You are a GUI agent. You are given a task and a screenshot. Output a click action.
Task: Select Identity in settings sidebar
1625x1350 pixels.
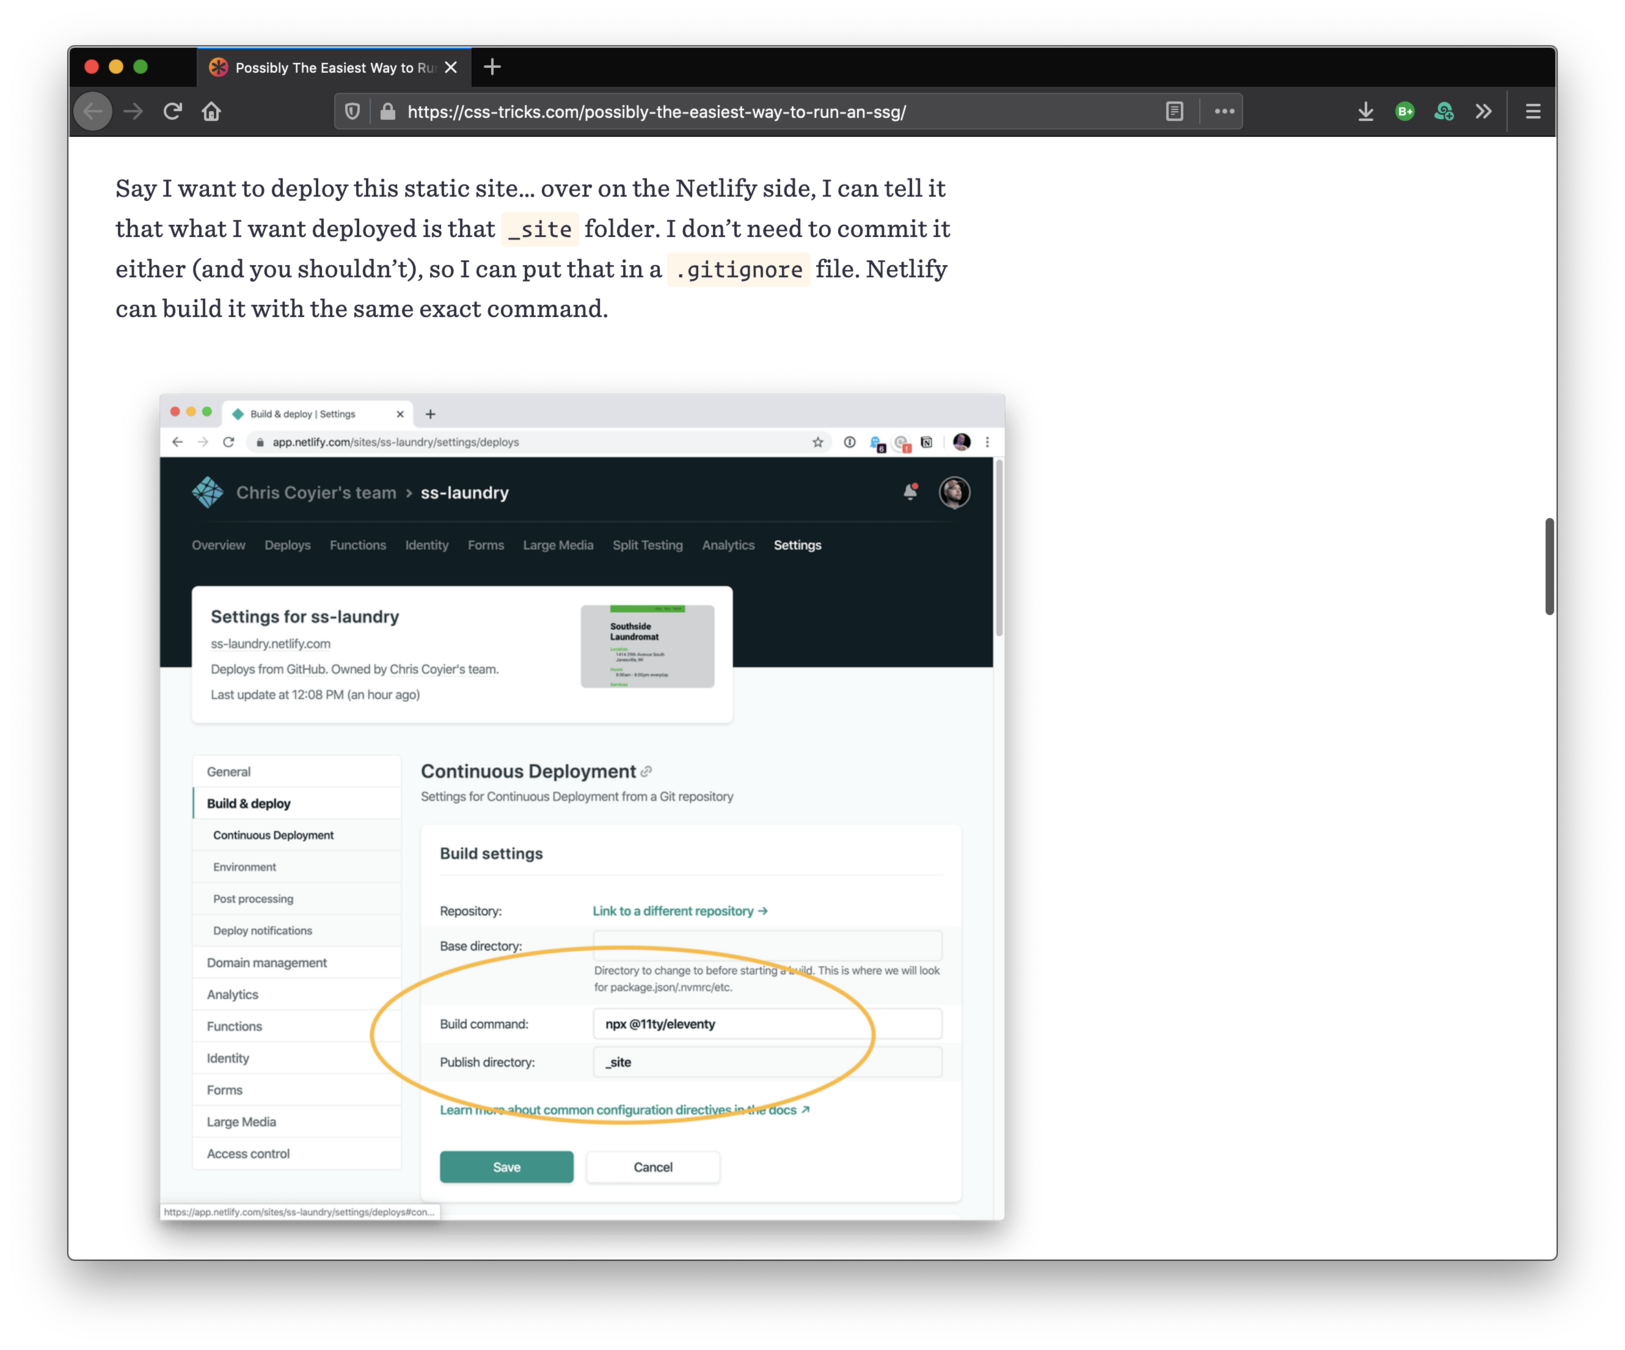coord(297,1059)
